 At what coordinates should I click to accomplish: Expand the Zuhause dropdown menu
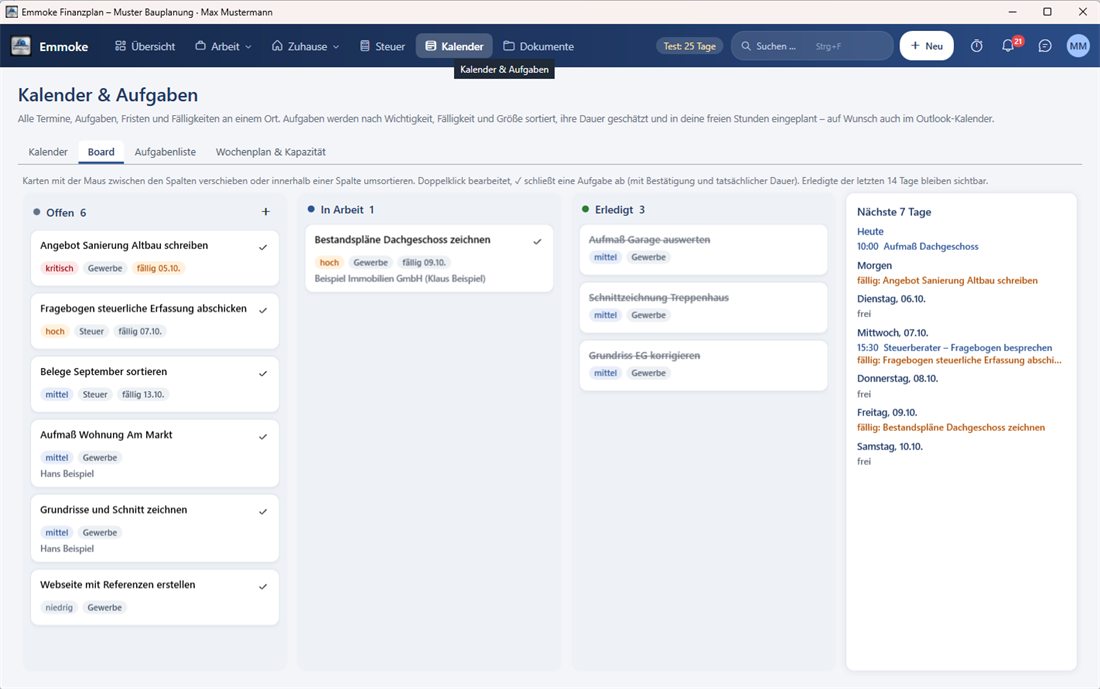coord(306,46)
